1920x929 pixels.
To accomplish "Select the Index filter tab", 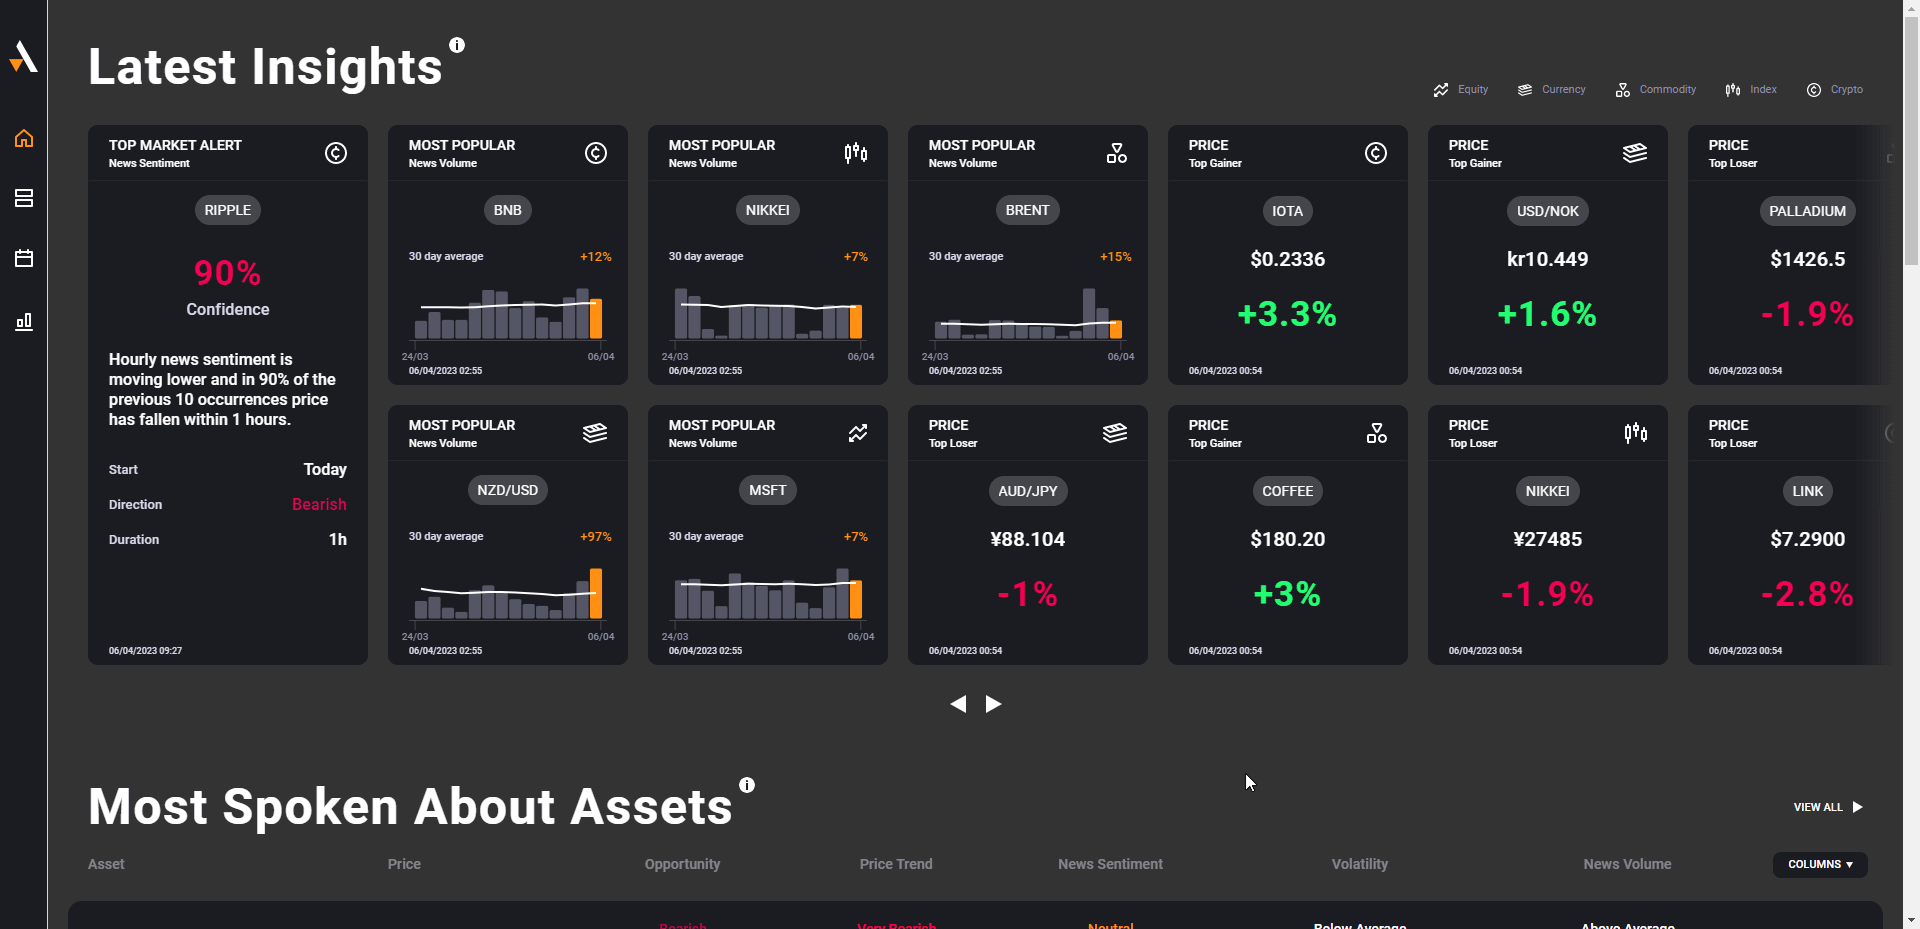I will tap(1751, 89).
